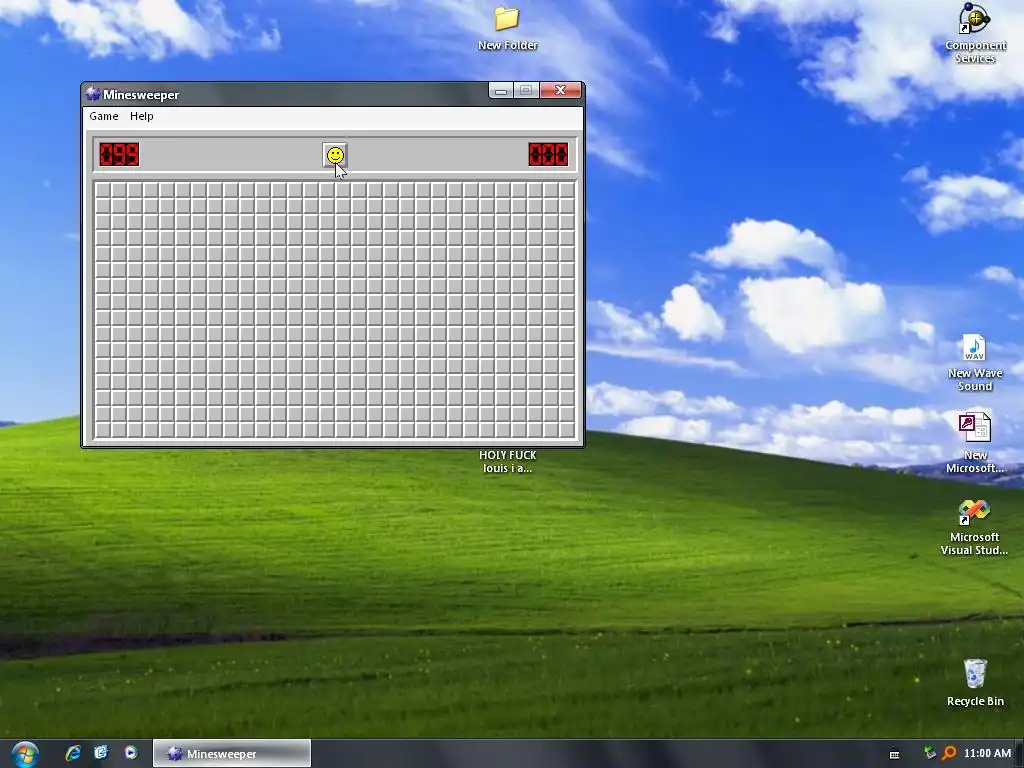Launch Internet Explorer from quick launch
Image resolution: width=1024 pixels, height=768 pixels.
73,753
